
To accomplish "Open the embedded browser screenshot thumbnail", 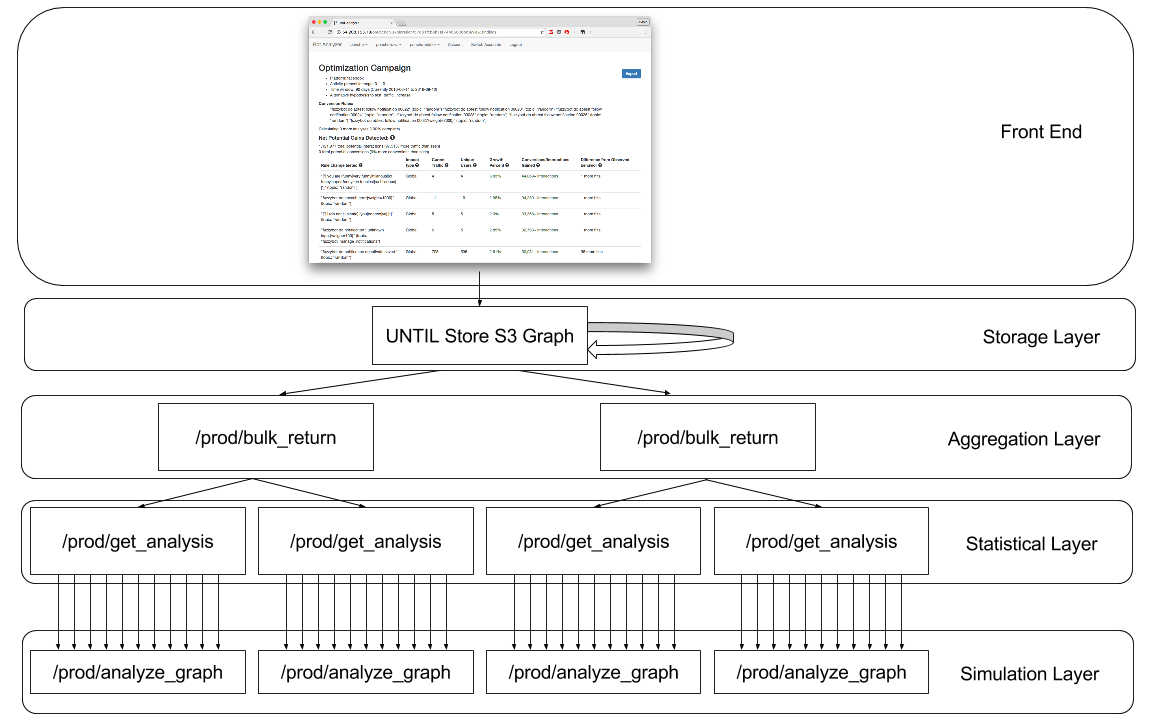I will coord(479,139).
